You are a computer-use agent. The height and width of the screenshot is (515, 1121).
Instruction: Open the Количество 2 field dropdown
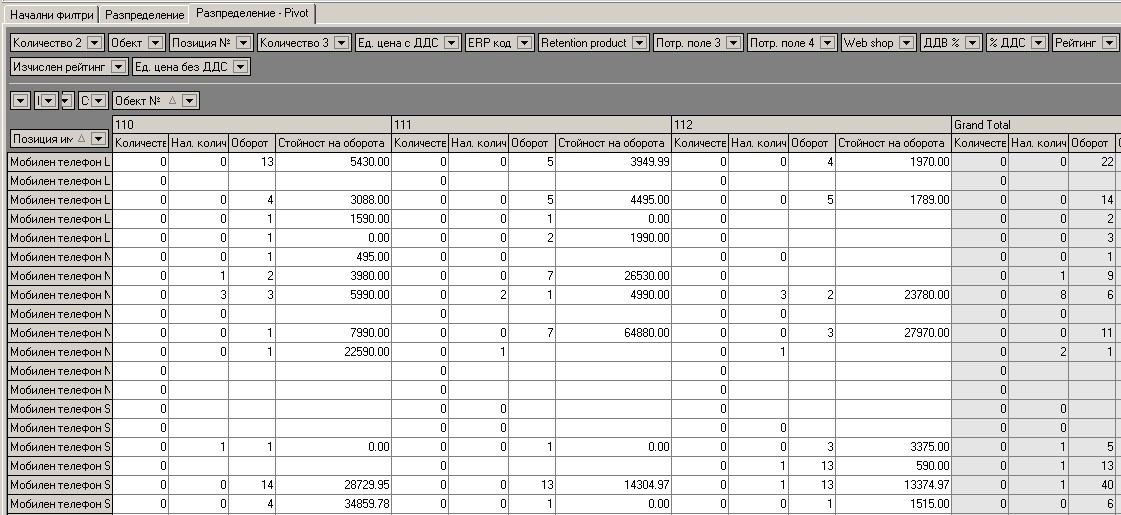94,43
